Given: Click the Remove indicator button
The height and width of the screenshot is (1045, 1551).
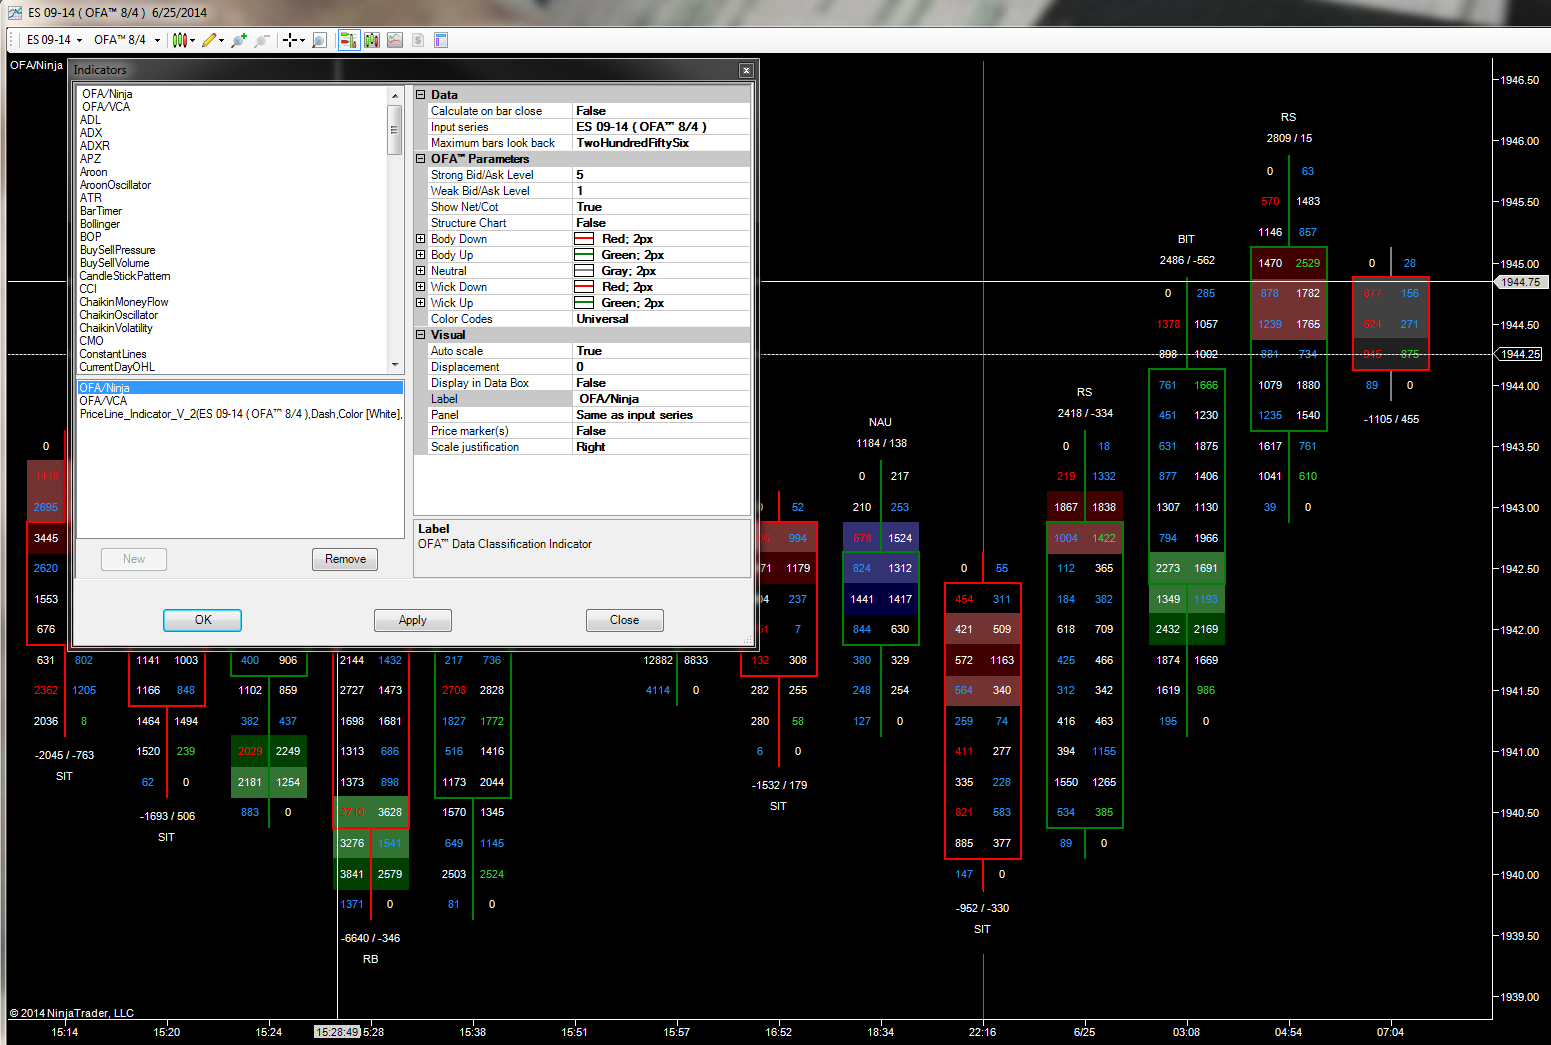Looking at the screenshot, I should click(x=345, y=559).
